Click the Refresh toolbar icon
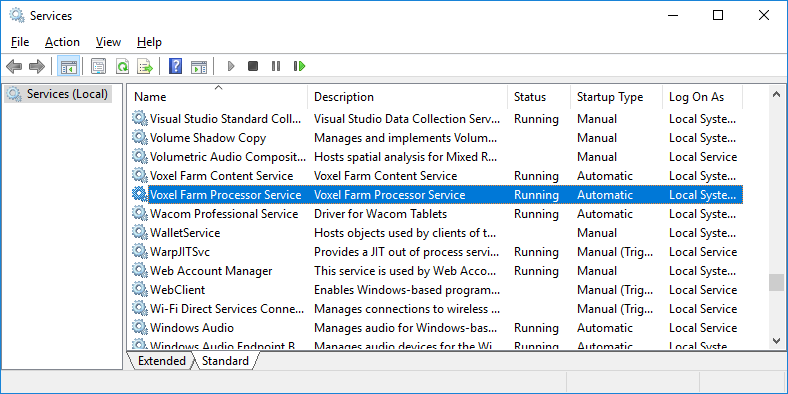Image resolution: width=788 pixels, height=394 pixels. (122, 66)
